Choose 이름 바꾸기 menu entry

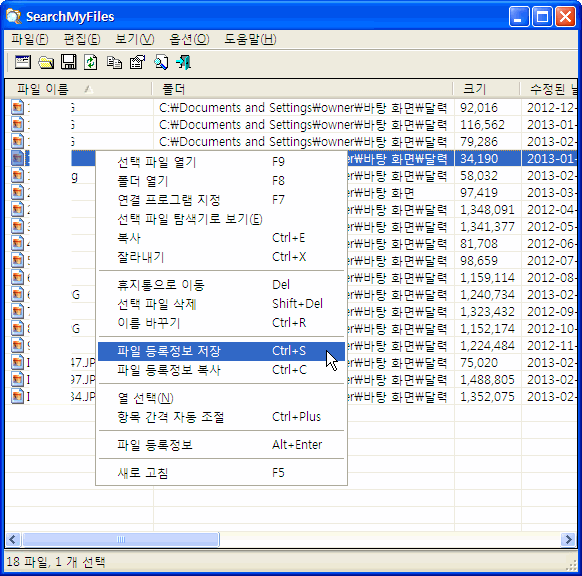click(x=222, y=323)
